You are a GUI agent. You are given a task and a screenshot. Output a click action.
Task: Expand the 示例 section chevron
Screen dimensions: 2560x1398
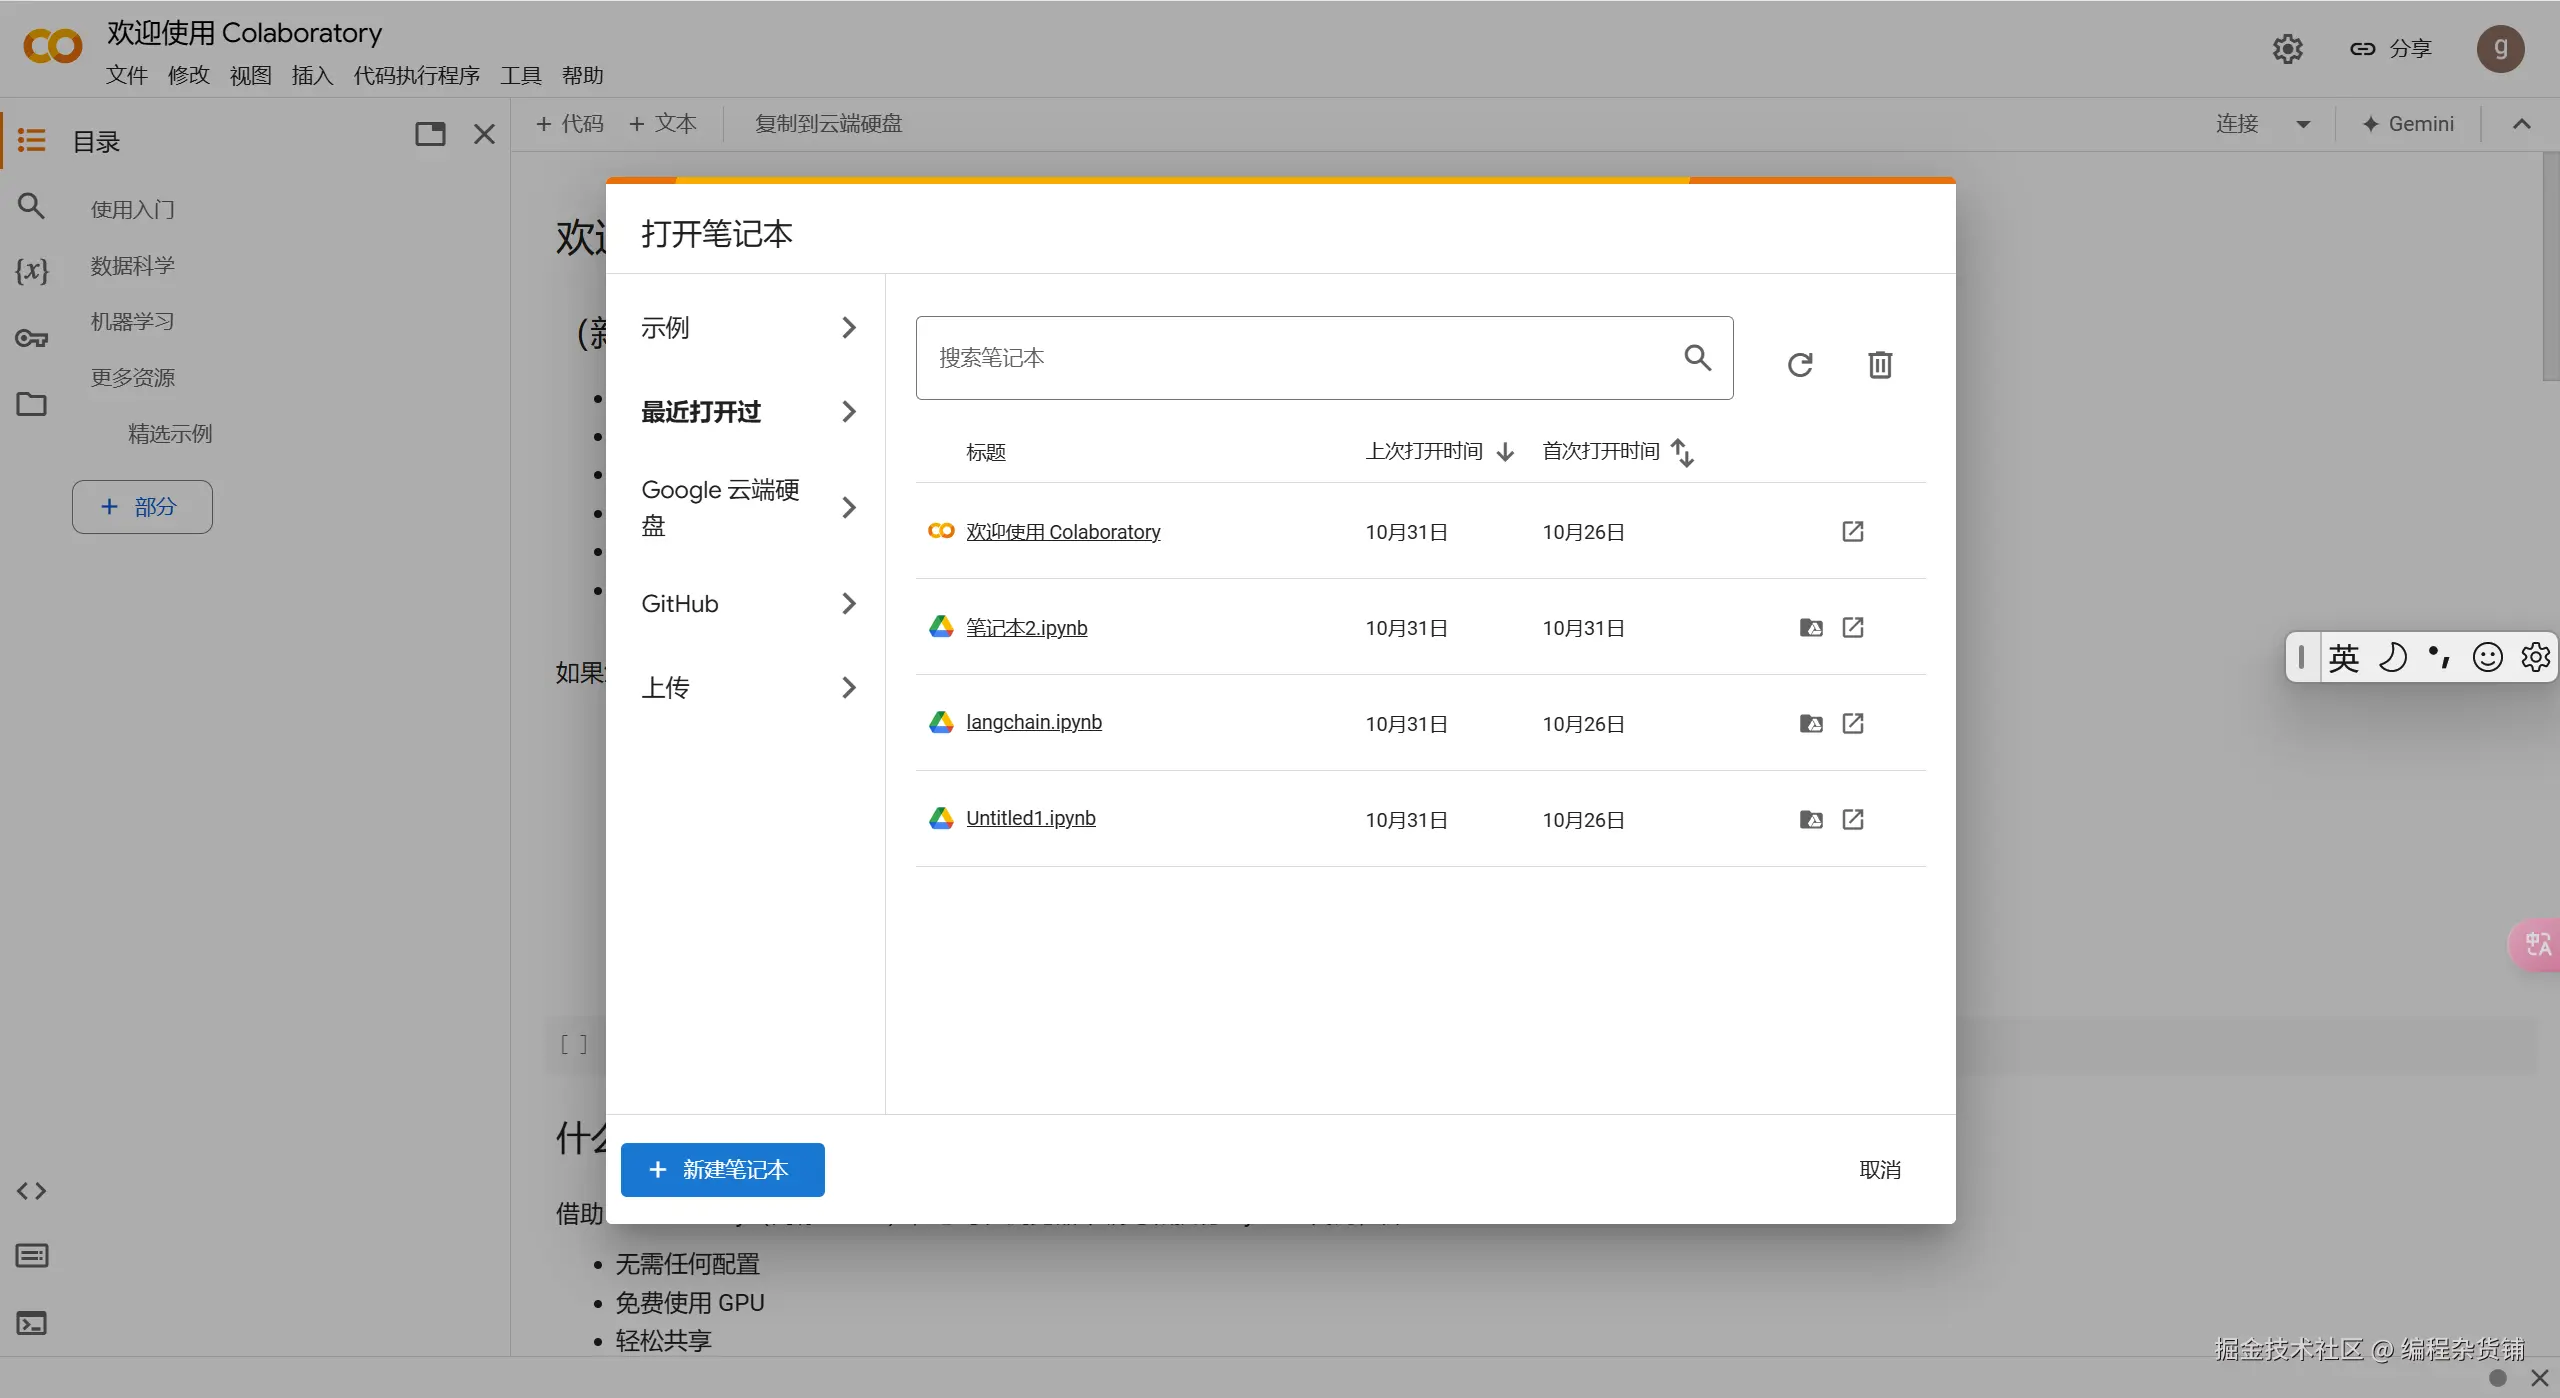coord(848,328)
